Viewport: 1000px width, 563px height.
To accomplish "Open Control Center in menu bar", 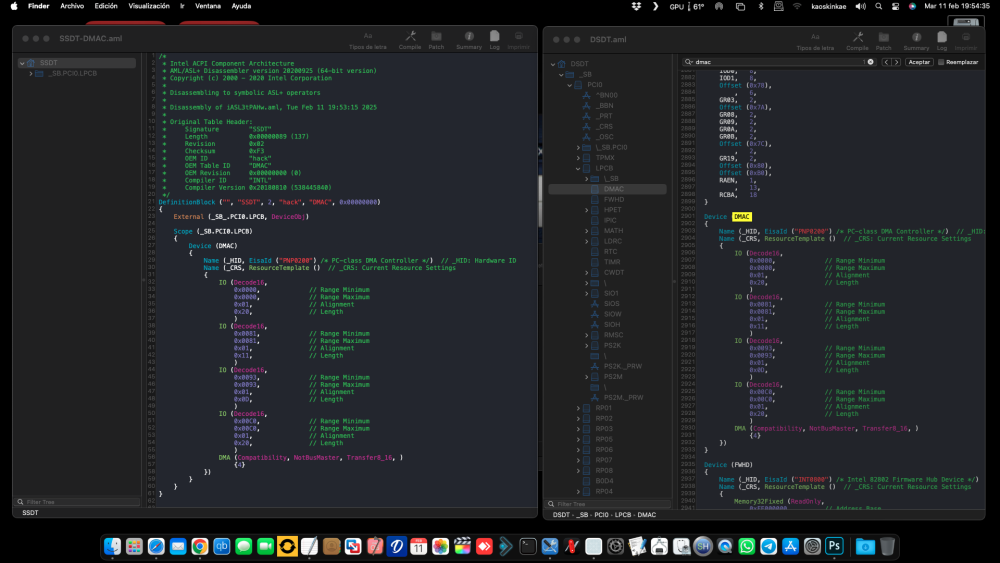I will pyautogui.click(x=895, y=6).
